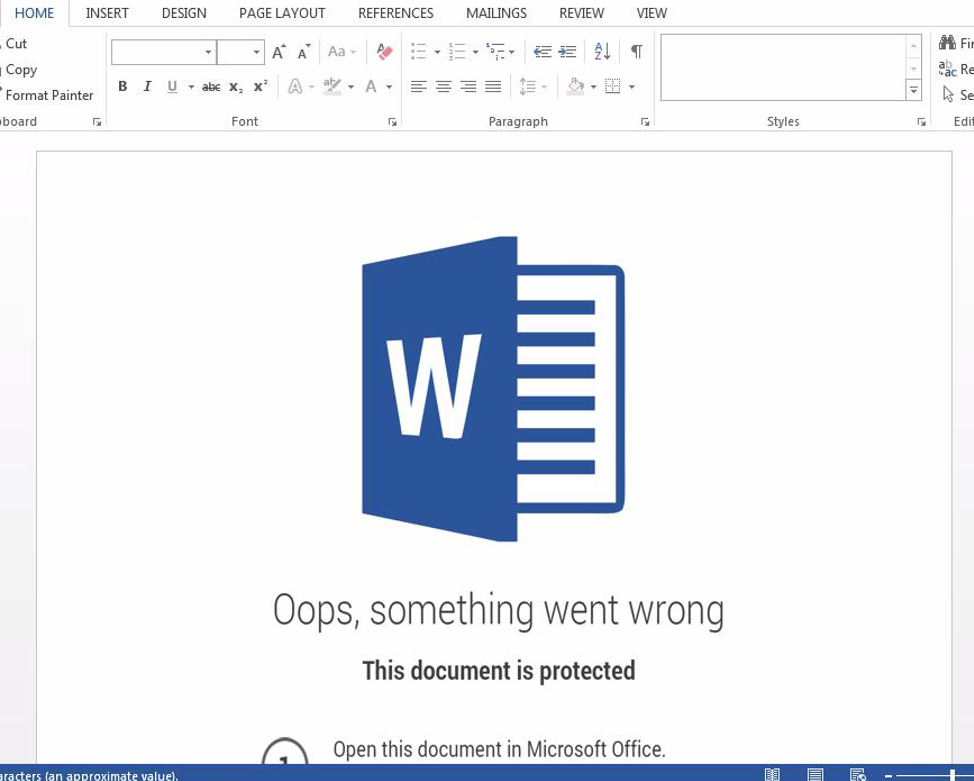The image size is (974, 781).
Task: Toggle italic formatting
Action: click(x=147, y=86)
